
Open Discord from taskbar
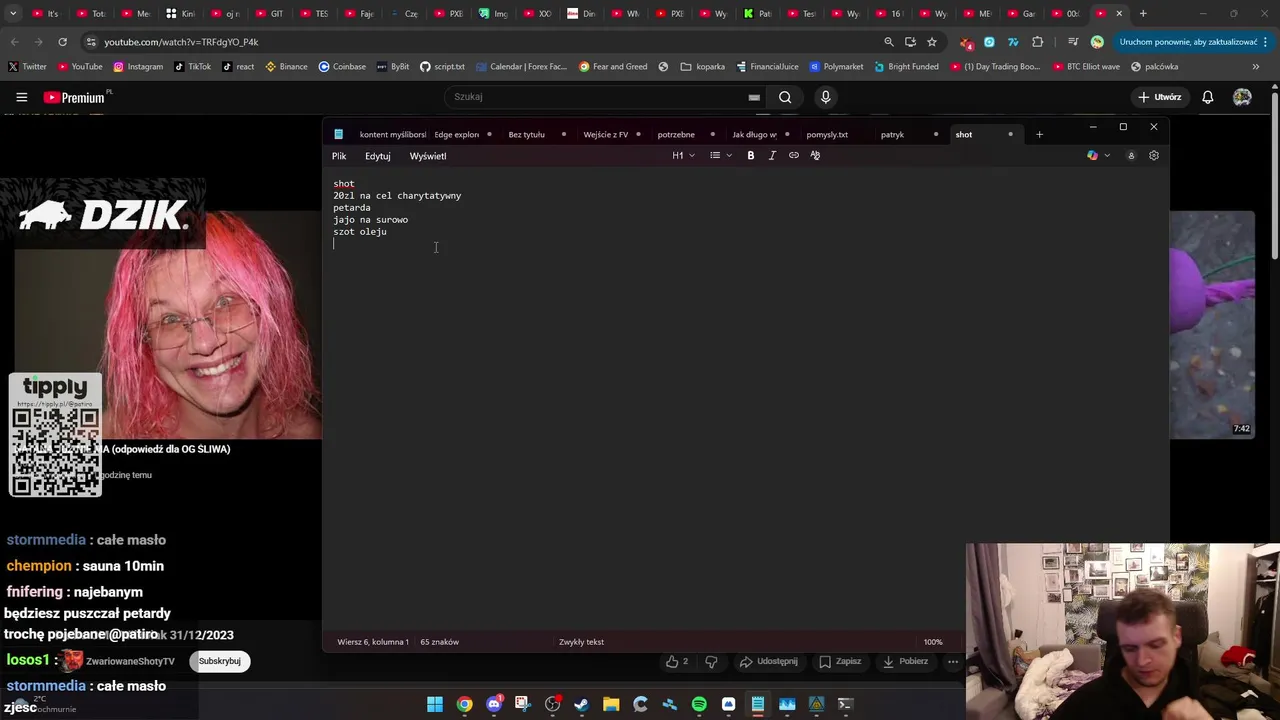point(494,704)
